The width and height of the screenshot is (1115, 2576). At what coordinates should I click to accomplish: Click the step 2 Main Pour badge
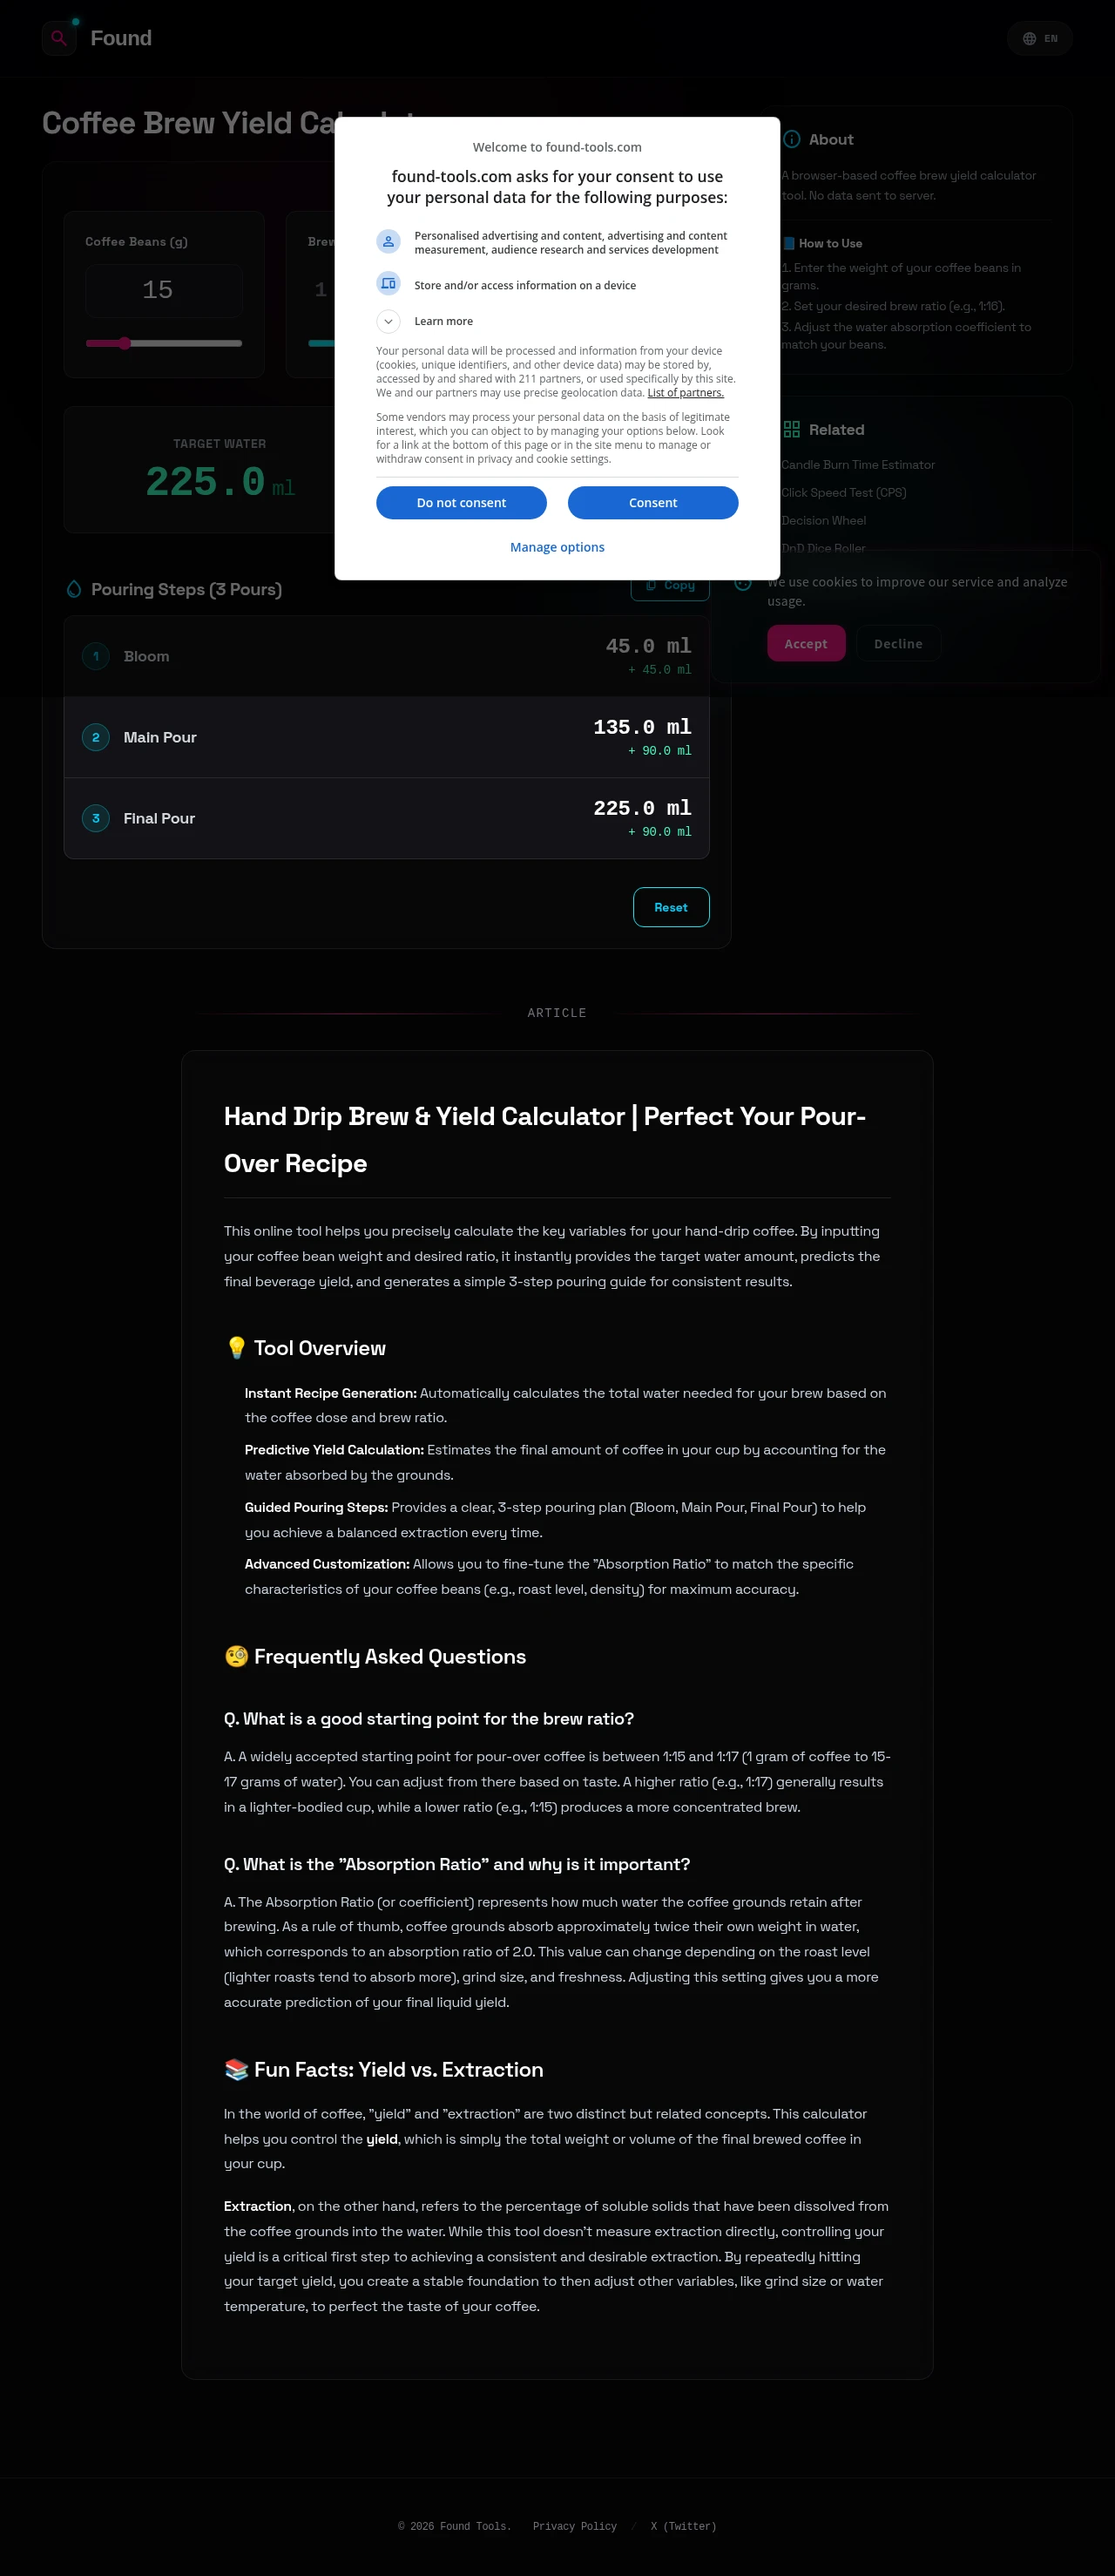coord(96,738)
